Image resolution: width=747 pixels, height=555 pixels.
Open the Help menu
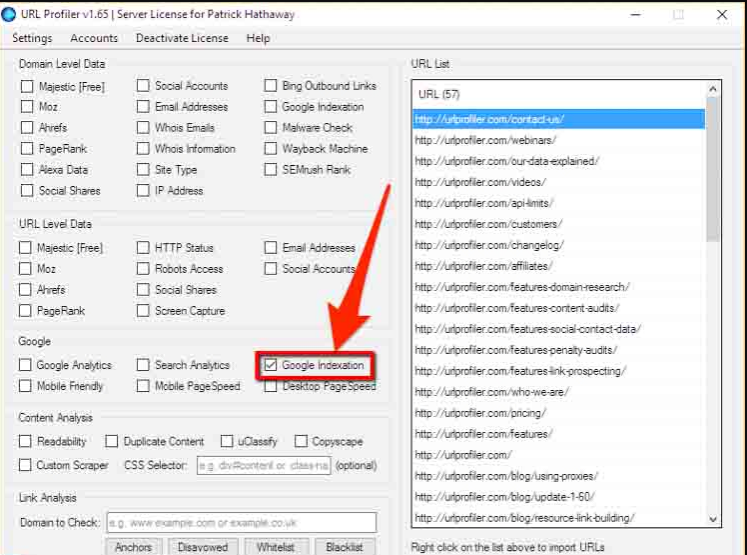258,38
